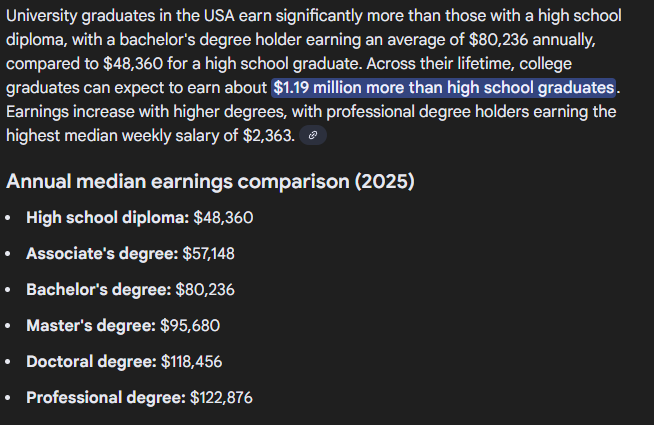
Task: Click the $95,680 earnings value
Action: [x=190, y=326]
